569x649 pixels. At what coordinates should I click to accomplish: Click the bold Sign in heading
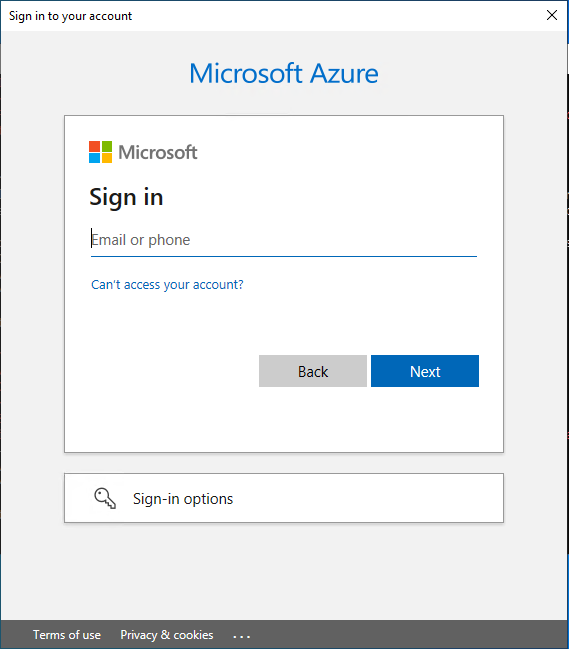[126, 197]
